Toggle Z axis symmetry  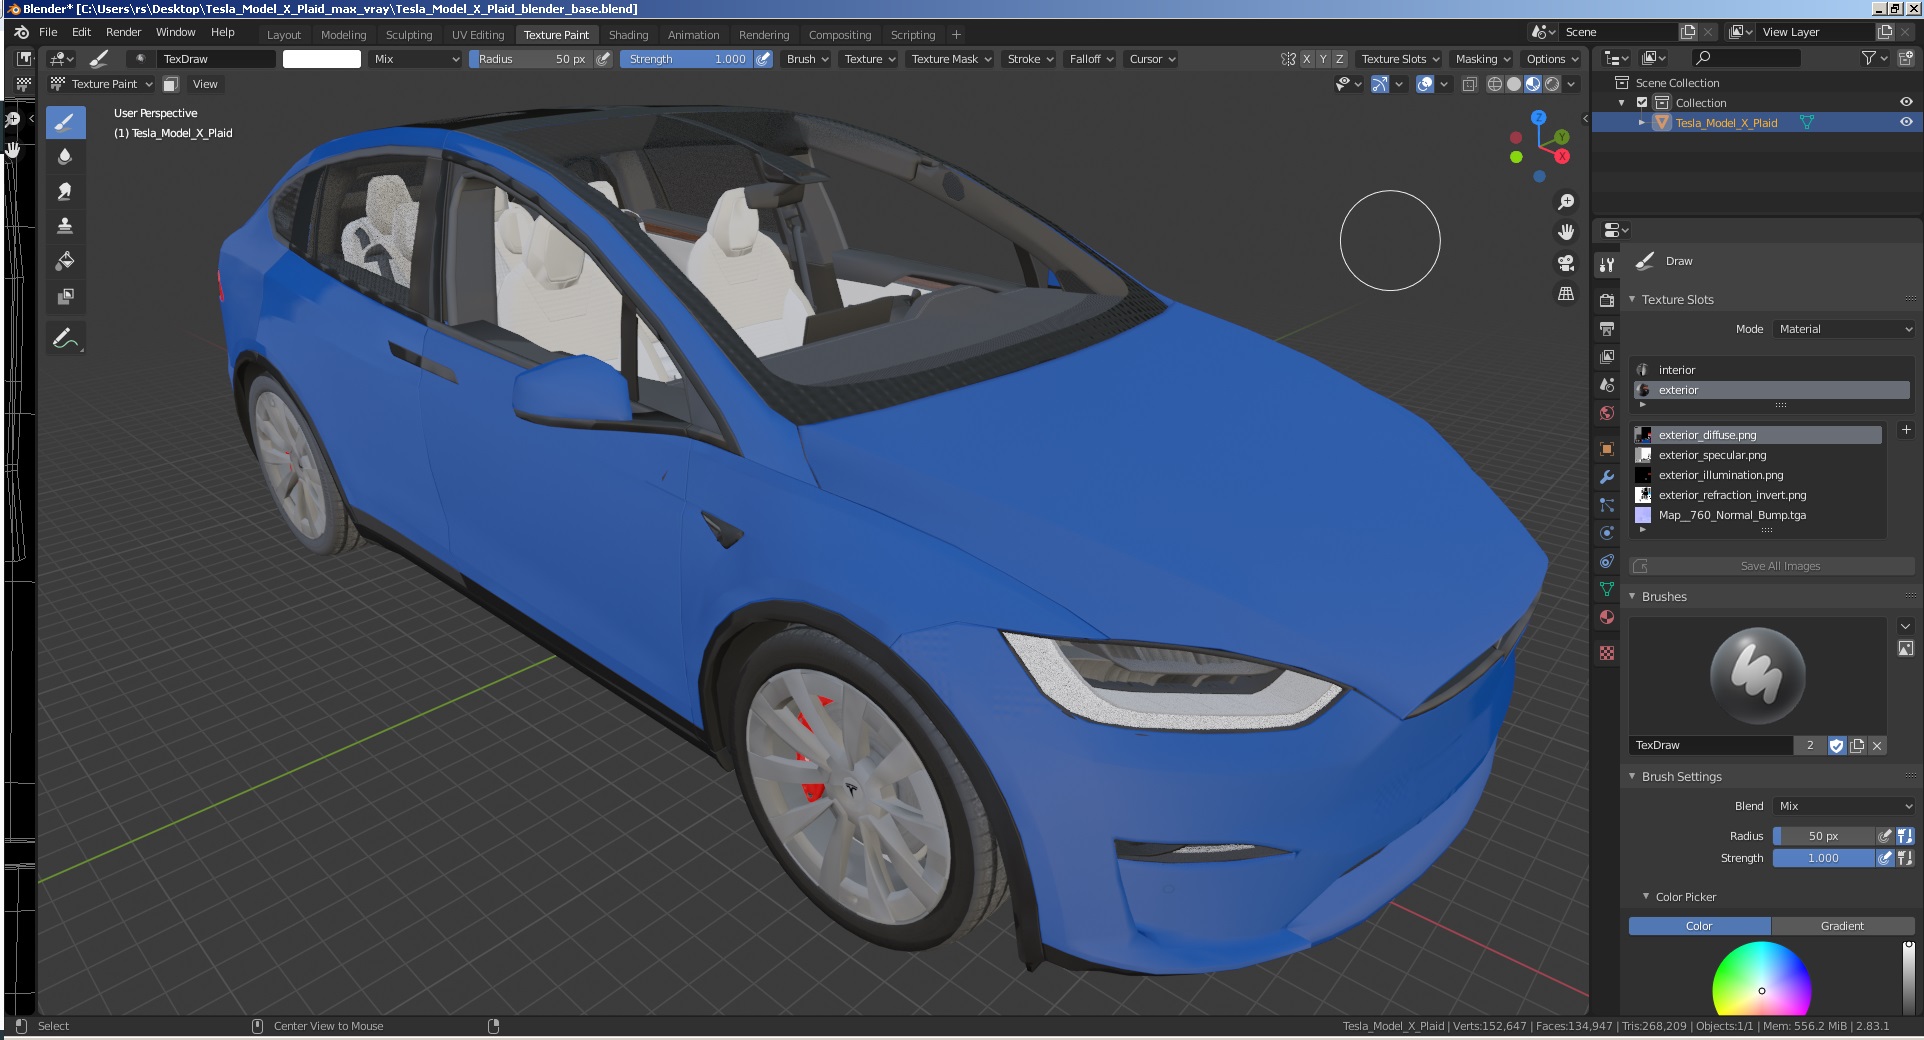(x=1340, y=59)
